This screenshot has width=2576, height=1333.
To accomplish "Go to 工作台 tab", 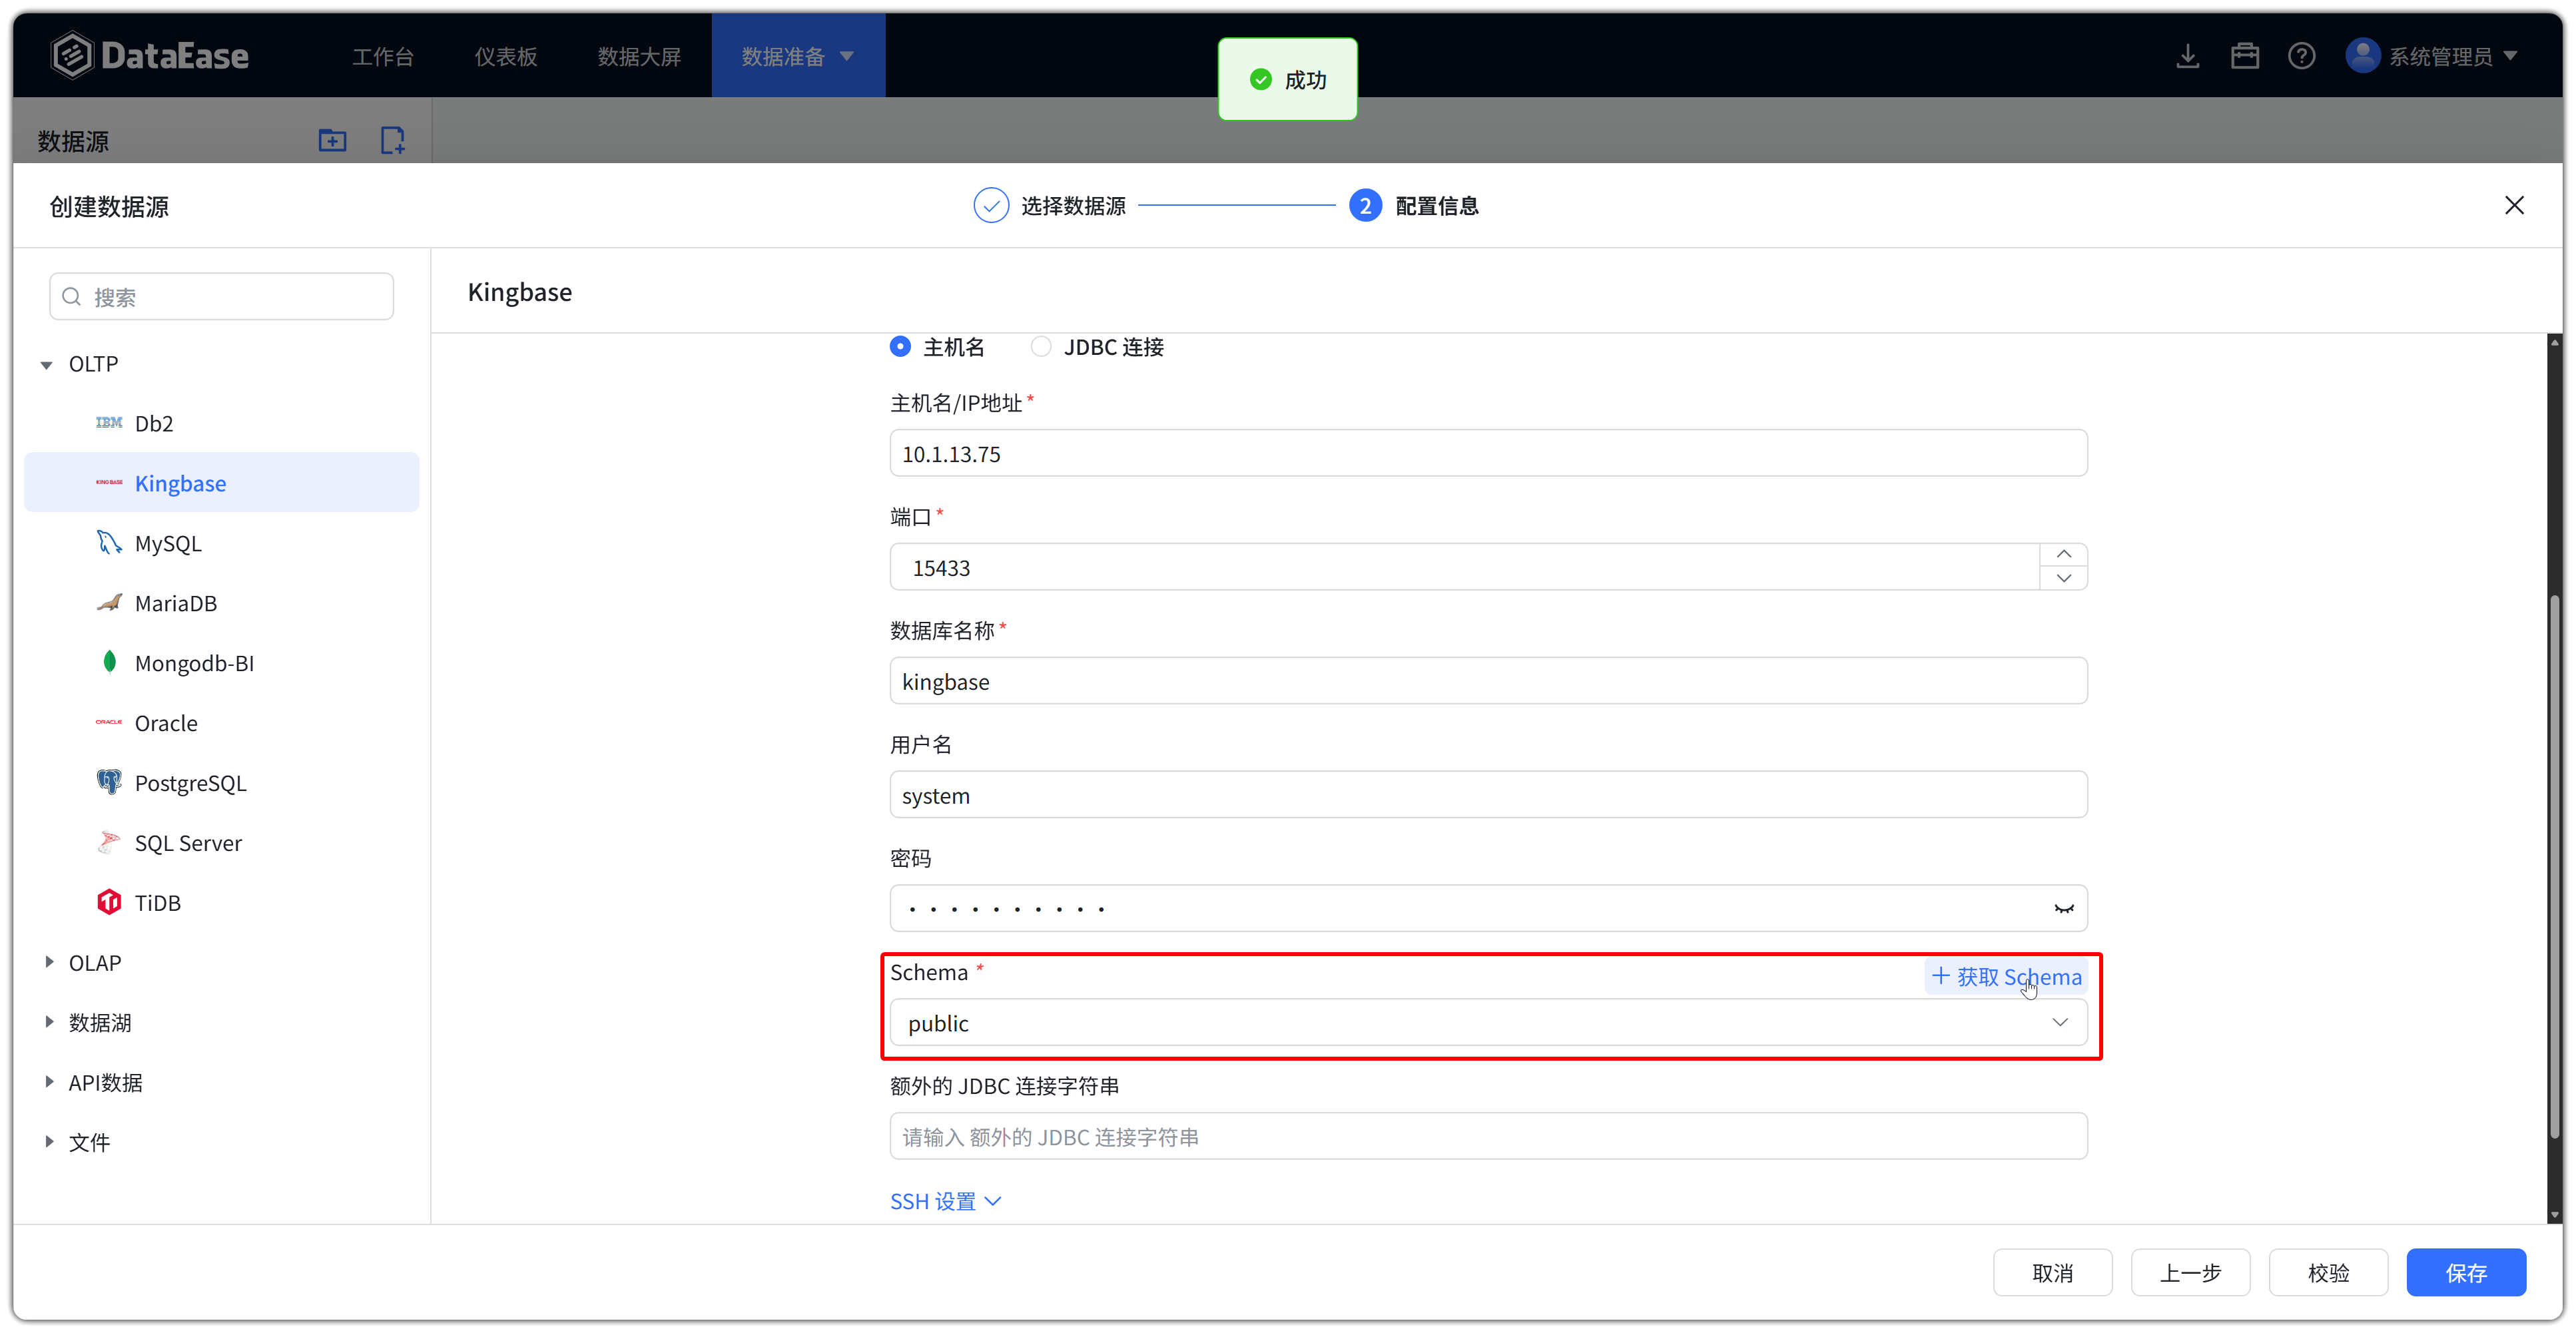I will click(x=382, y=56).
